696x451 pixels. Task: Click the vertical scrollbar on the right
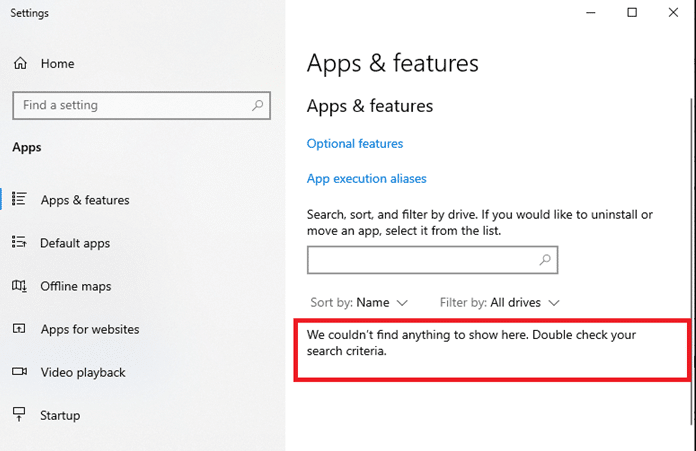(x=690, y=200)
